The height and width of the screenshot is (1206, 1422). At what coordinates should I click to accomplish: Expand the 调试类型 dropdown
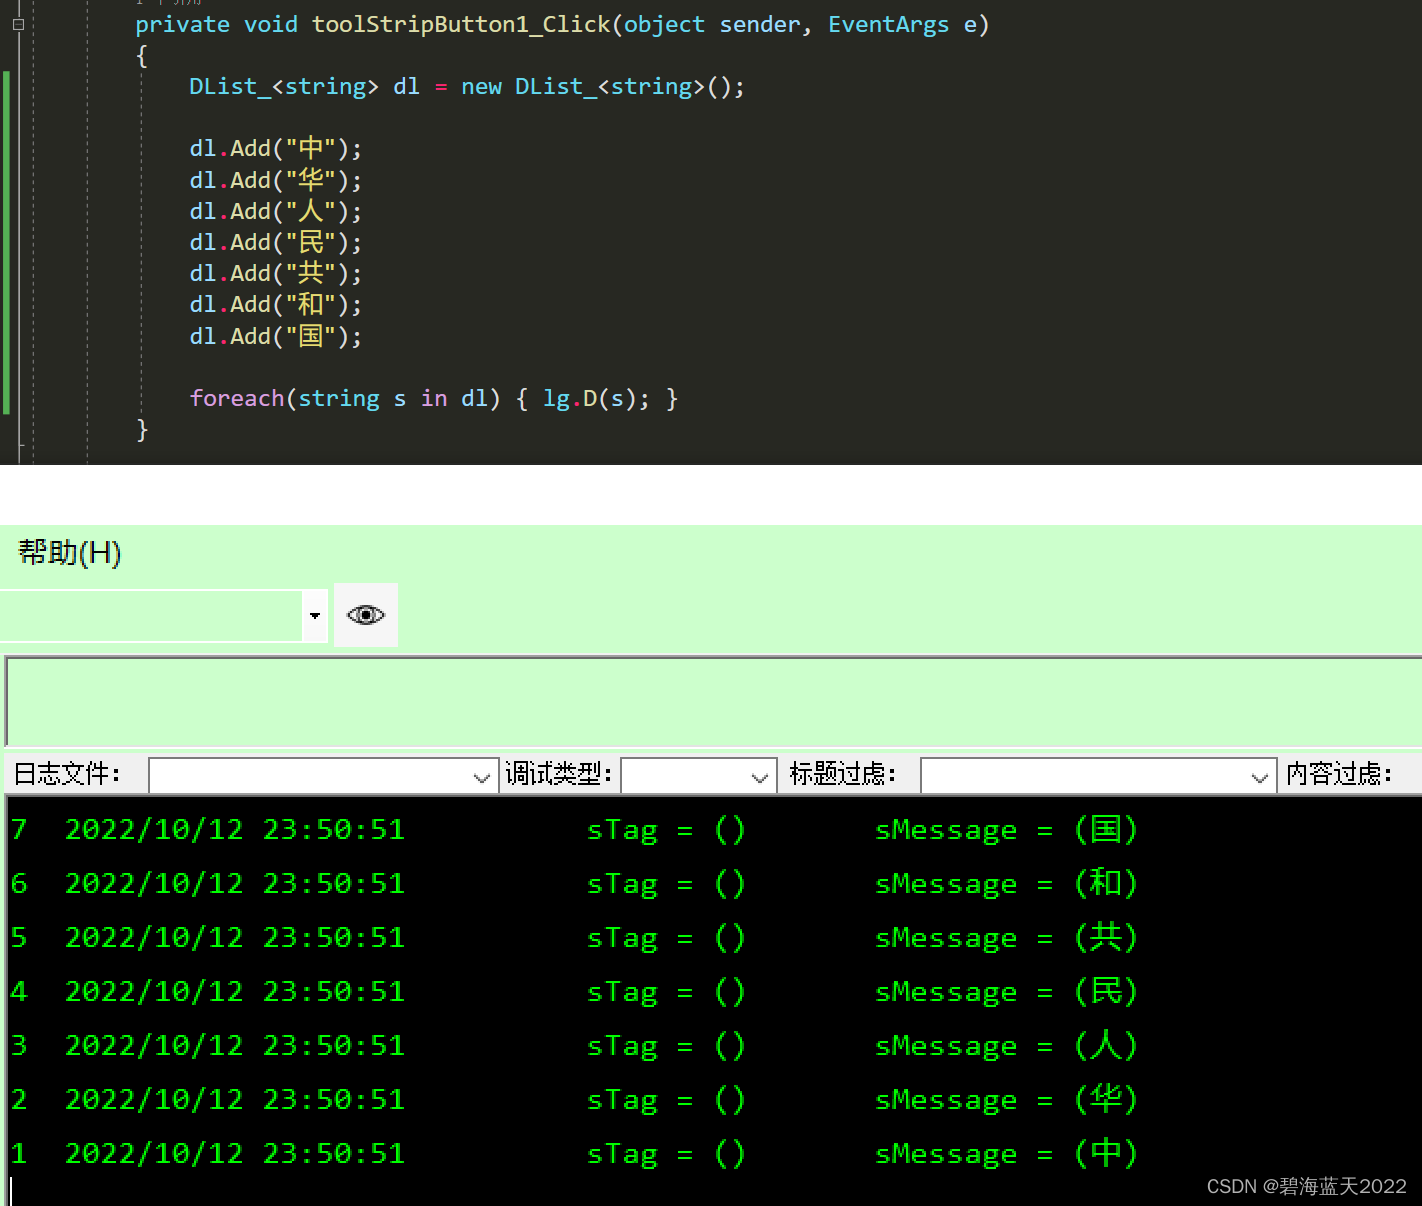pyautogui.click(x=760, y=776)
